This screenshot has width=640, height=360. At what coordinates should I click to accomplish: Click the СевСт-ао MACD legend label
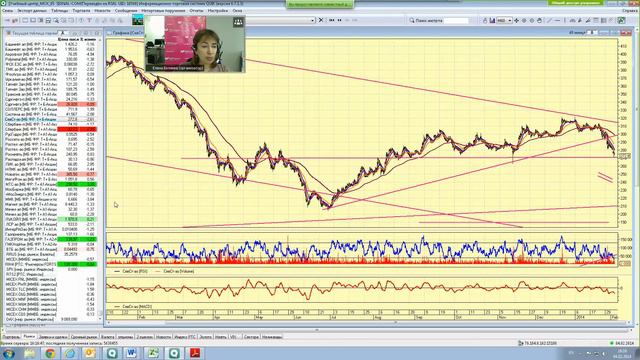pyautogui.click(x=137, y=306)
